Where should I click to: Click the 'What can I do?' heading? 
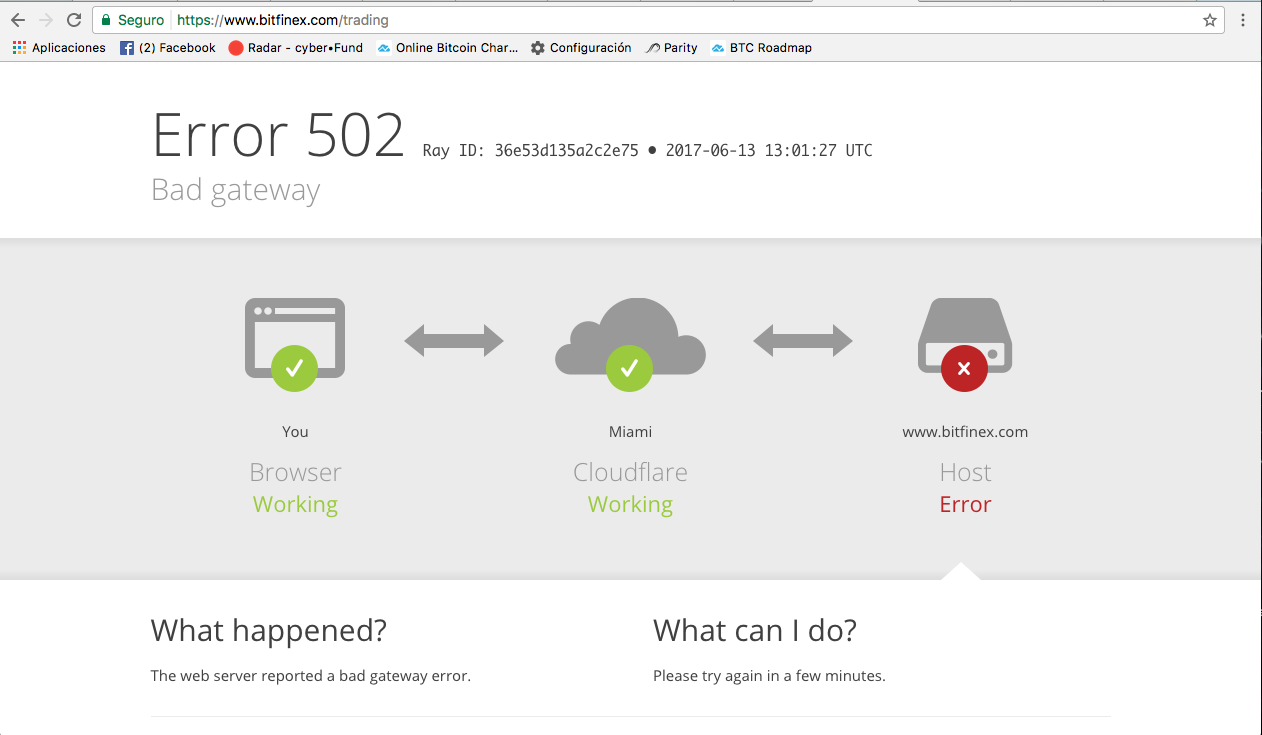point(755,631)
